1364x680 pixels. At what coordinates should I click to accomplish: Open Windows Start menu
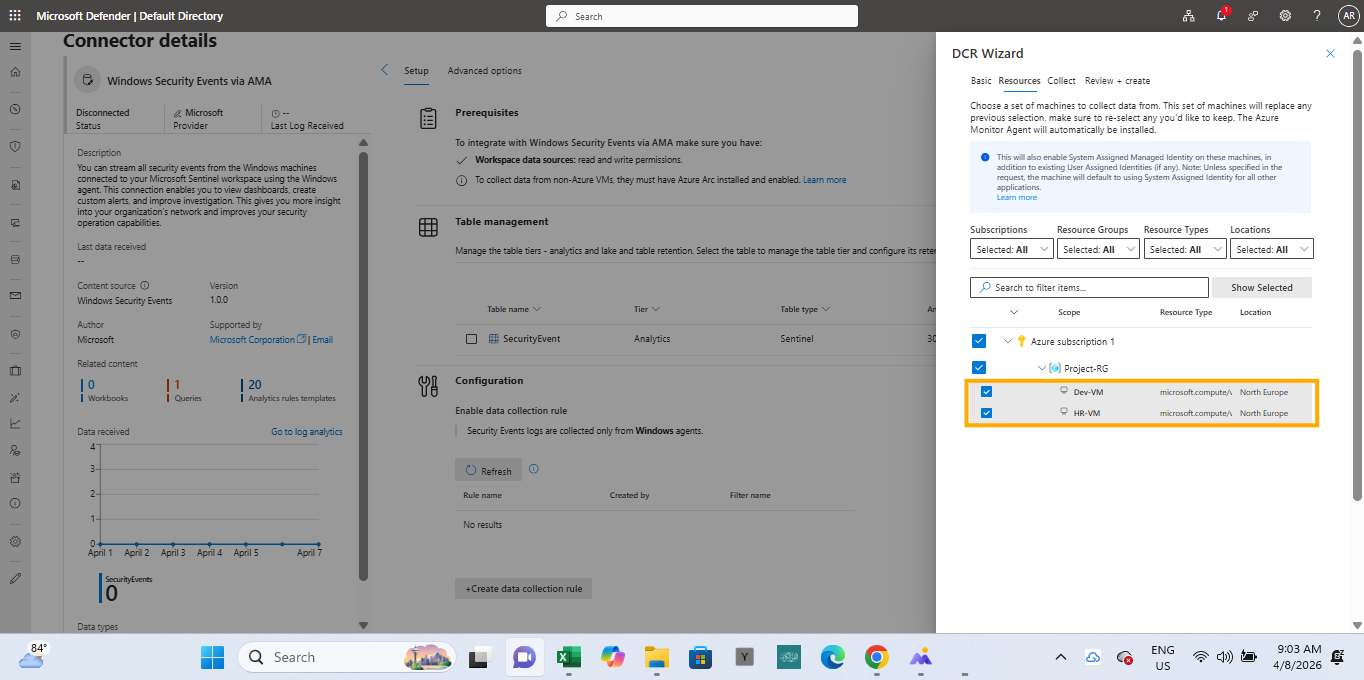213,657
